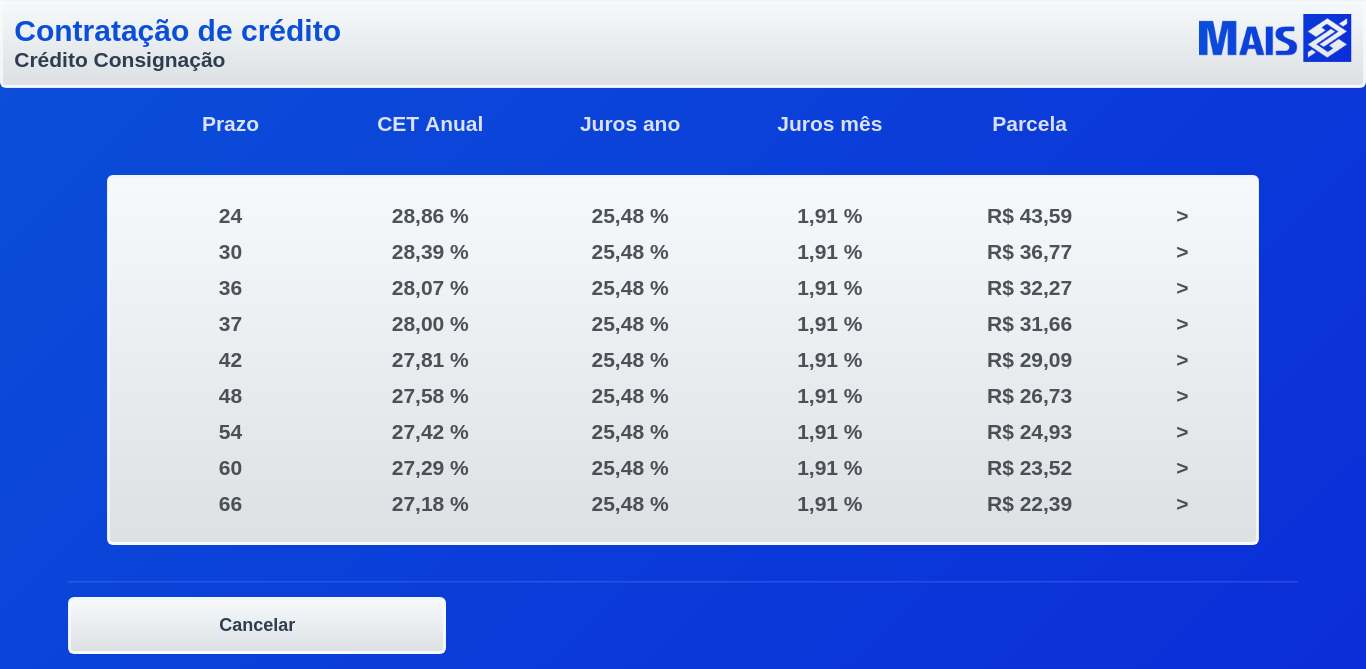Choose the 36-month row arrow
The height and width of the screenshot is (669, 1366).
pyautogui.click(x=1182, y=288)
